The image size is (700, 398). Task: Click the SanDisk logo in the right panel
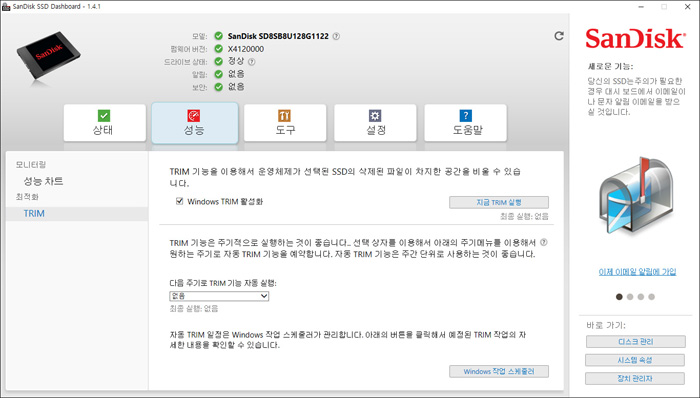pos(635,38)
